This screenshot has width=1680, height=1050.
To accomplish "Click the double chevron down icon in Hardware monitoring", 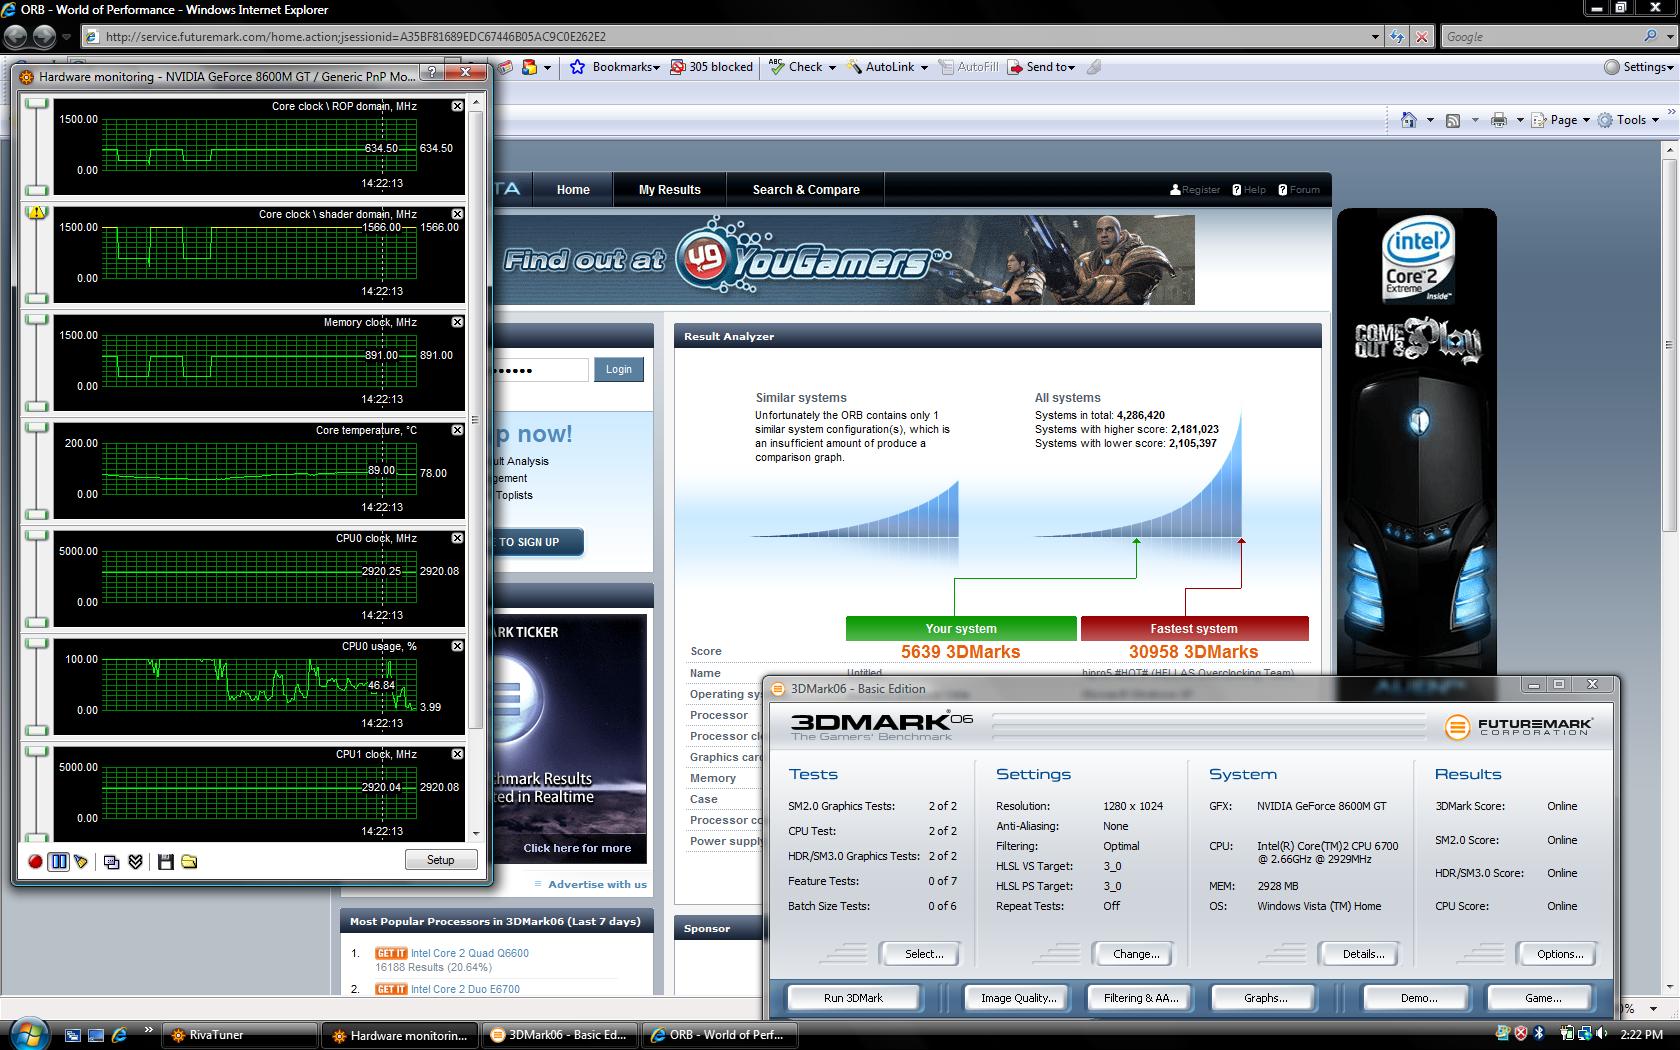I will coord(136,861).
